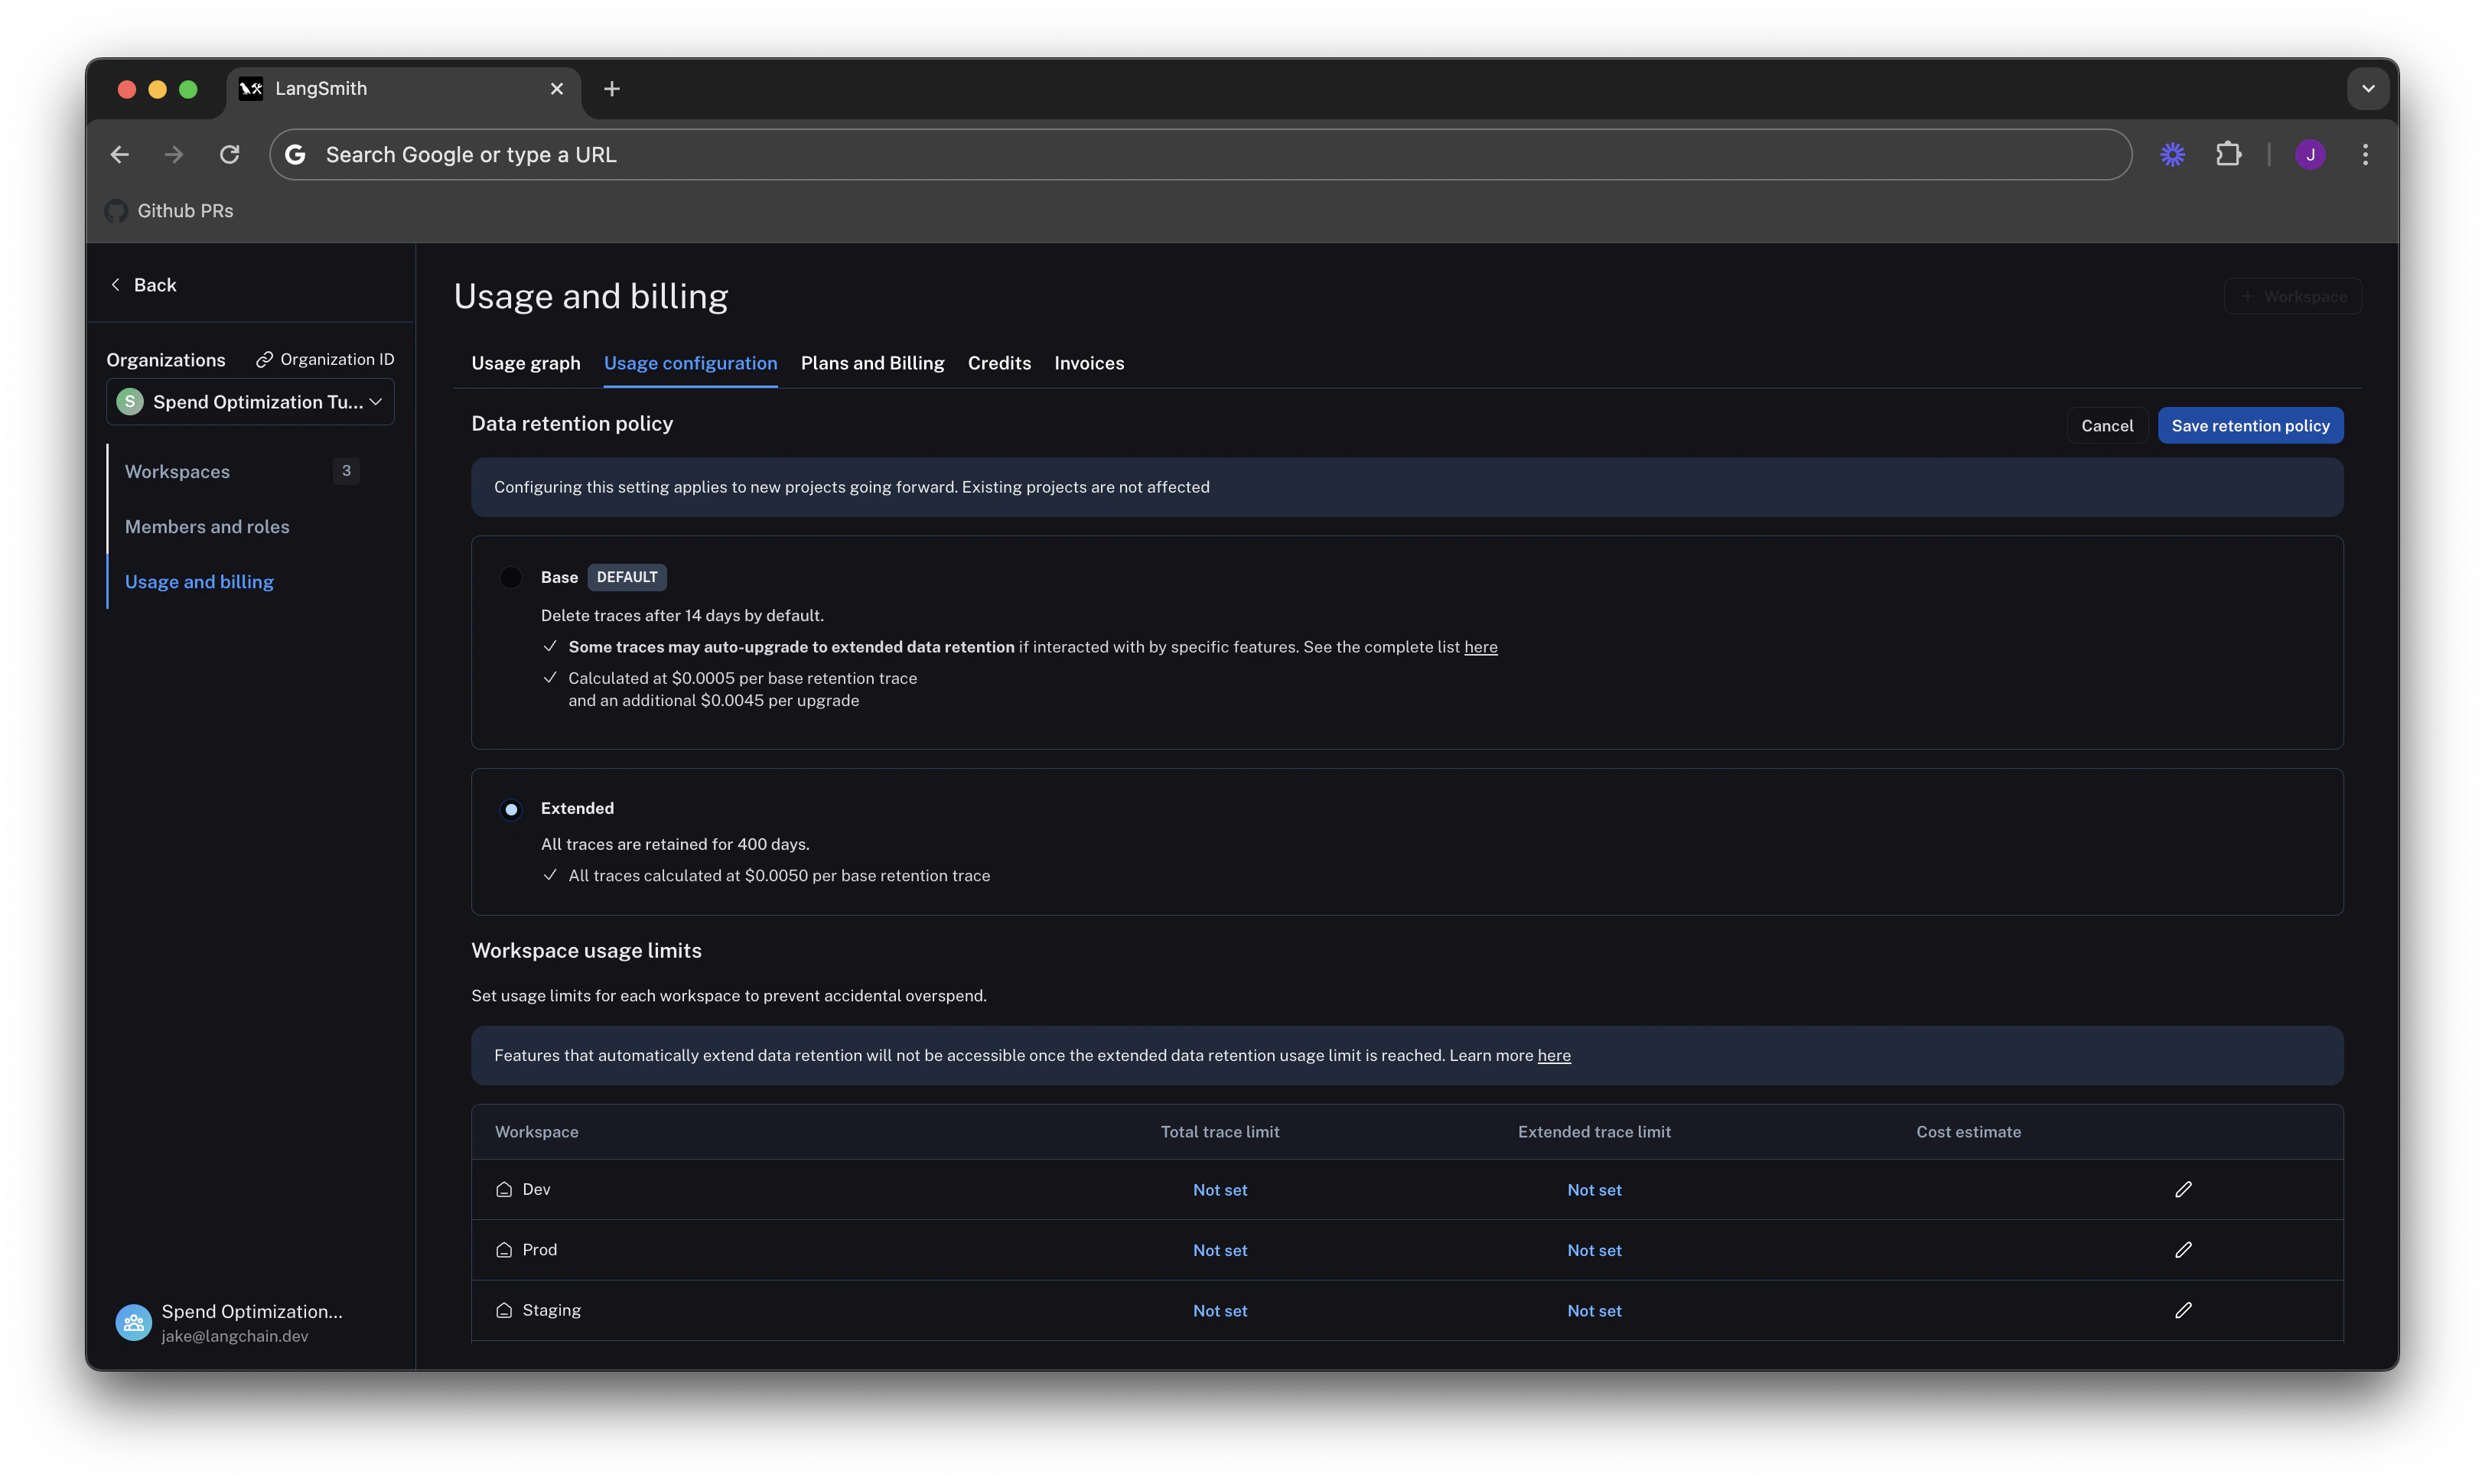Click the Staging row pencil icon

tap(2183, 1310)
